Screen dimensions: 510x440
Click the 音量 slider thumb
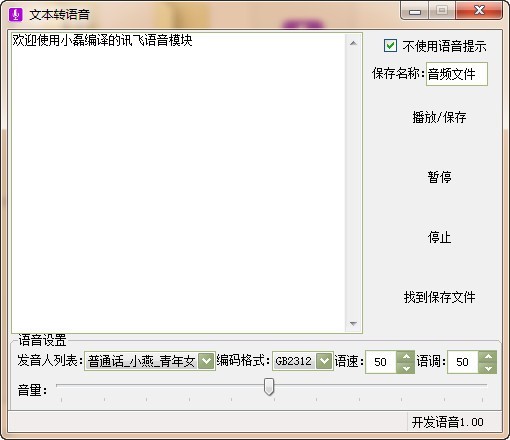(269, 387)
